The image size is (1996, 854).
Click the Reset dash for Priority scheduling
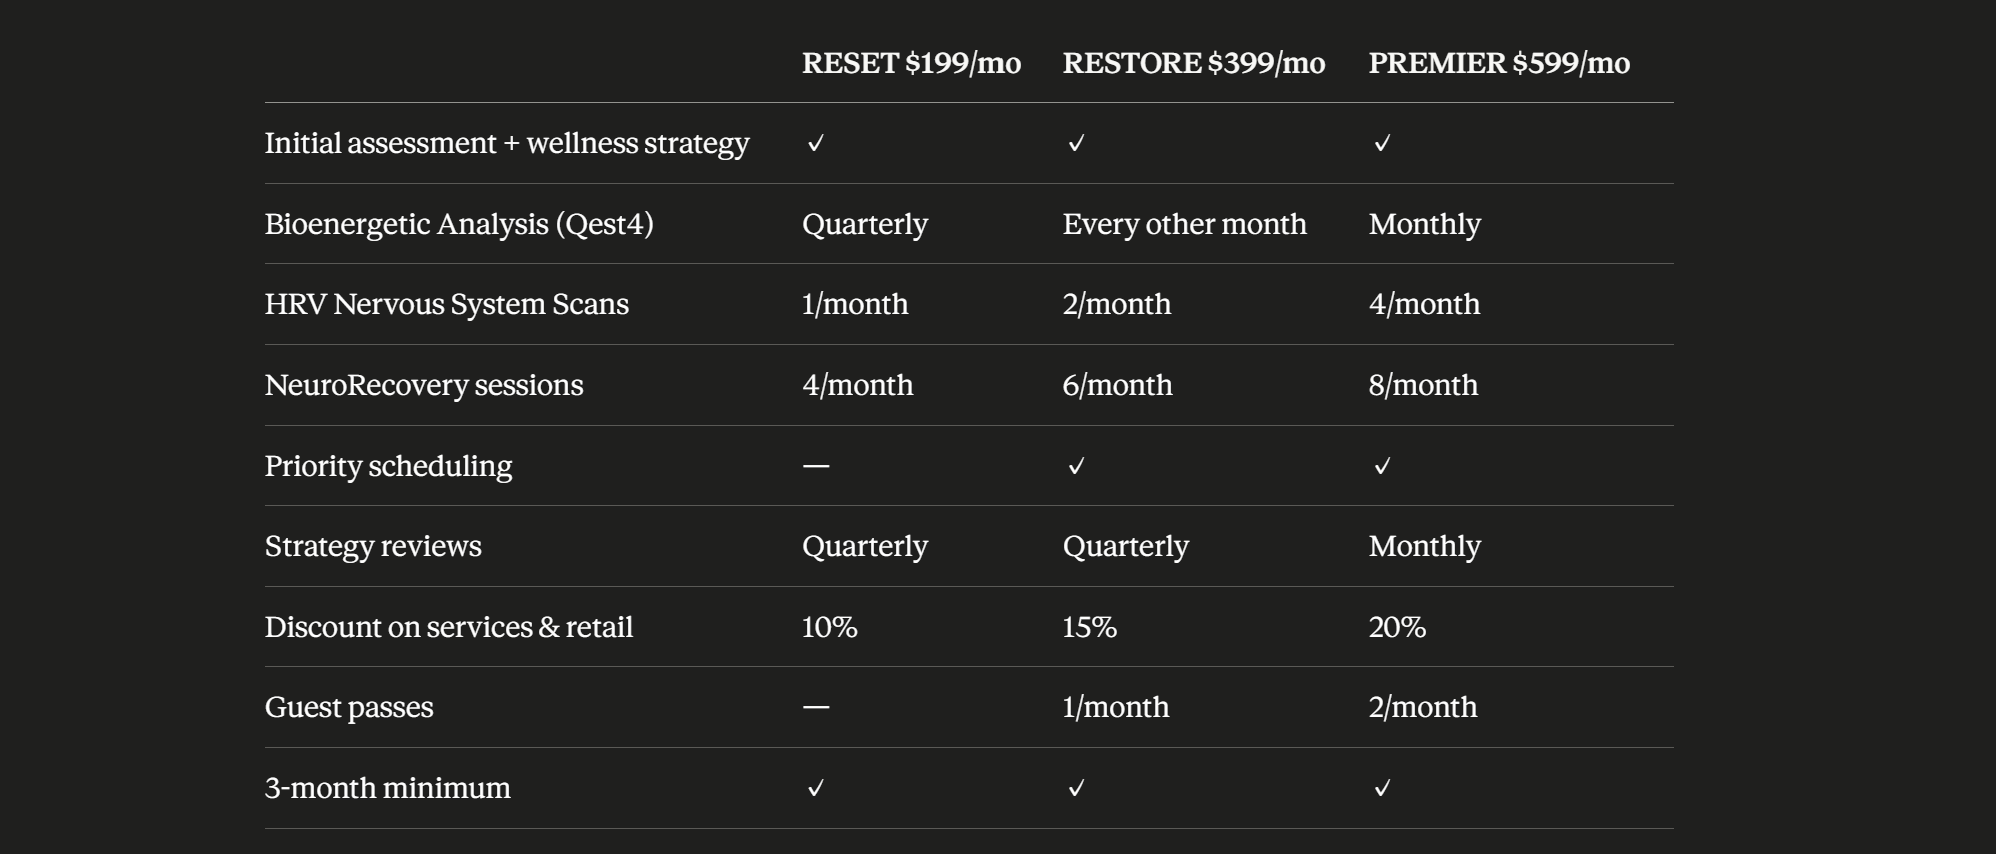(816, 466)
